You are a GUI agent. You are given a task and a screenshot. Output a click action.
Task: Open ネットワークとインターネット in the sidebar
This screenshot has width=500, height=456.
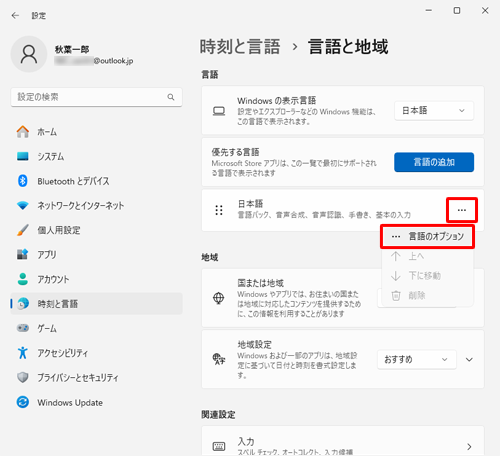pos(97,206)
